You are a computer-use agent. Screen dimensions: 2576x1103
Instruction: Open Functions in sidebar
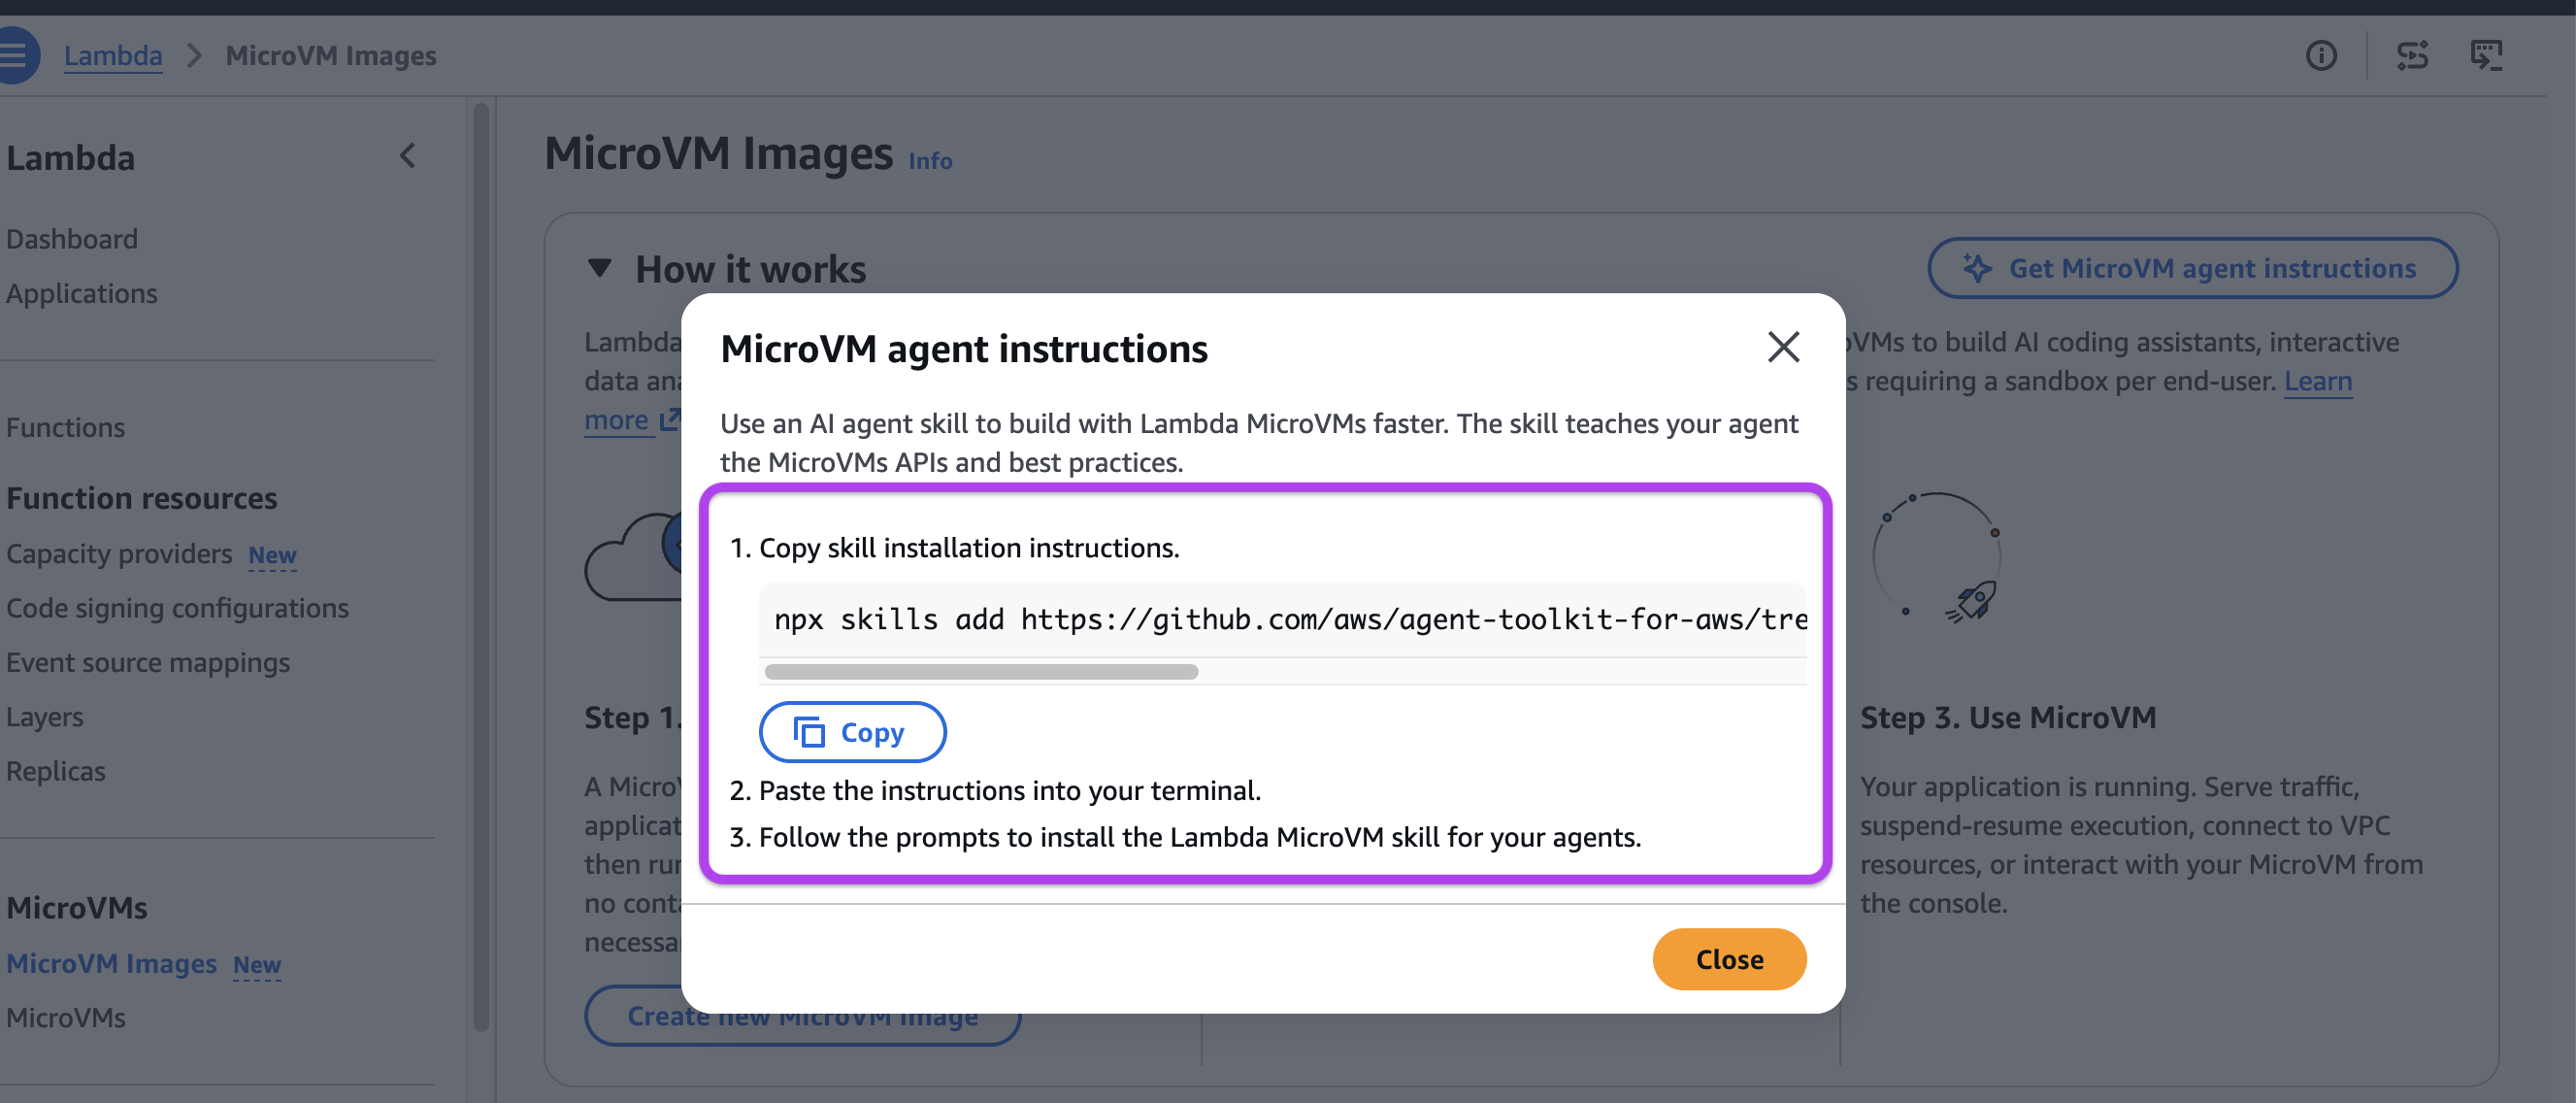[x=66, y=428]
